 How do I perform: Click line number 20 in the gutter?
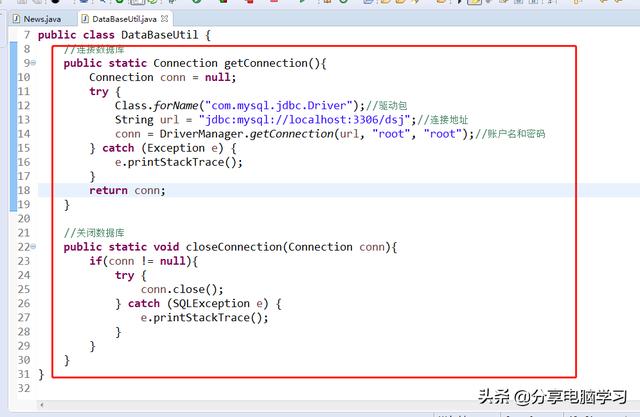(x=24, y=219)
